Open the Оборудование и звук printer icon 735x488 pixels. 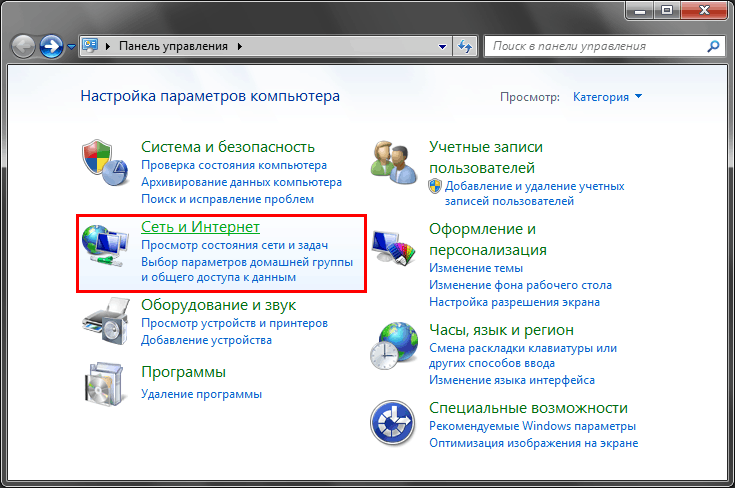(x=105, y=322)
